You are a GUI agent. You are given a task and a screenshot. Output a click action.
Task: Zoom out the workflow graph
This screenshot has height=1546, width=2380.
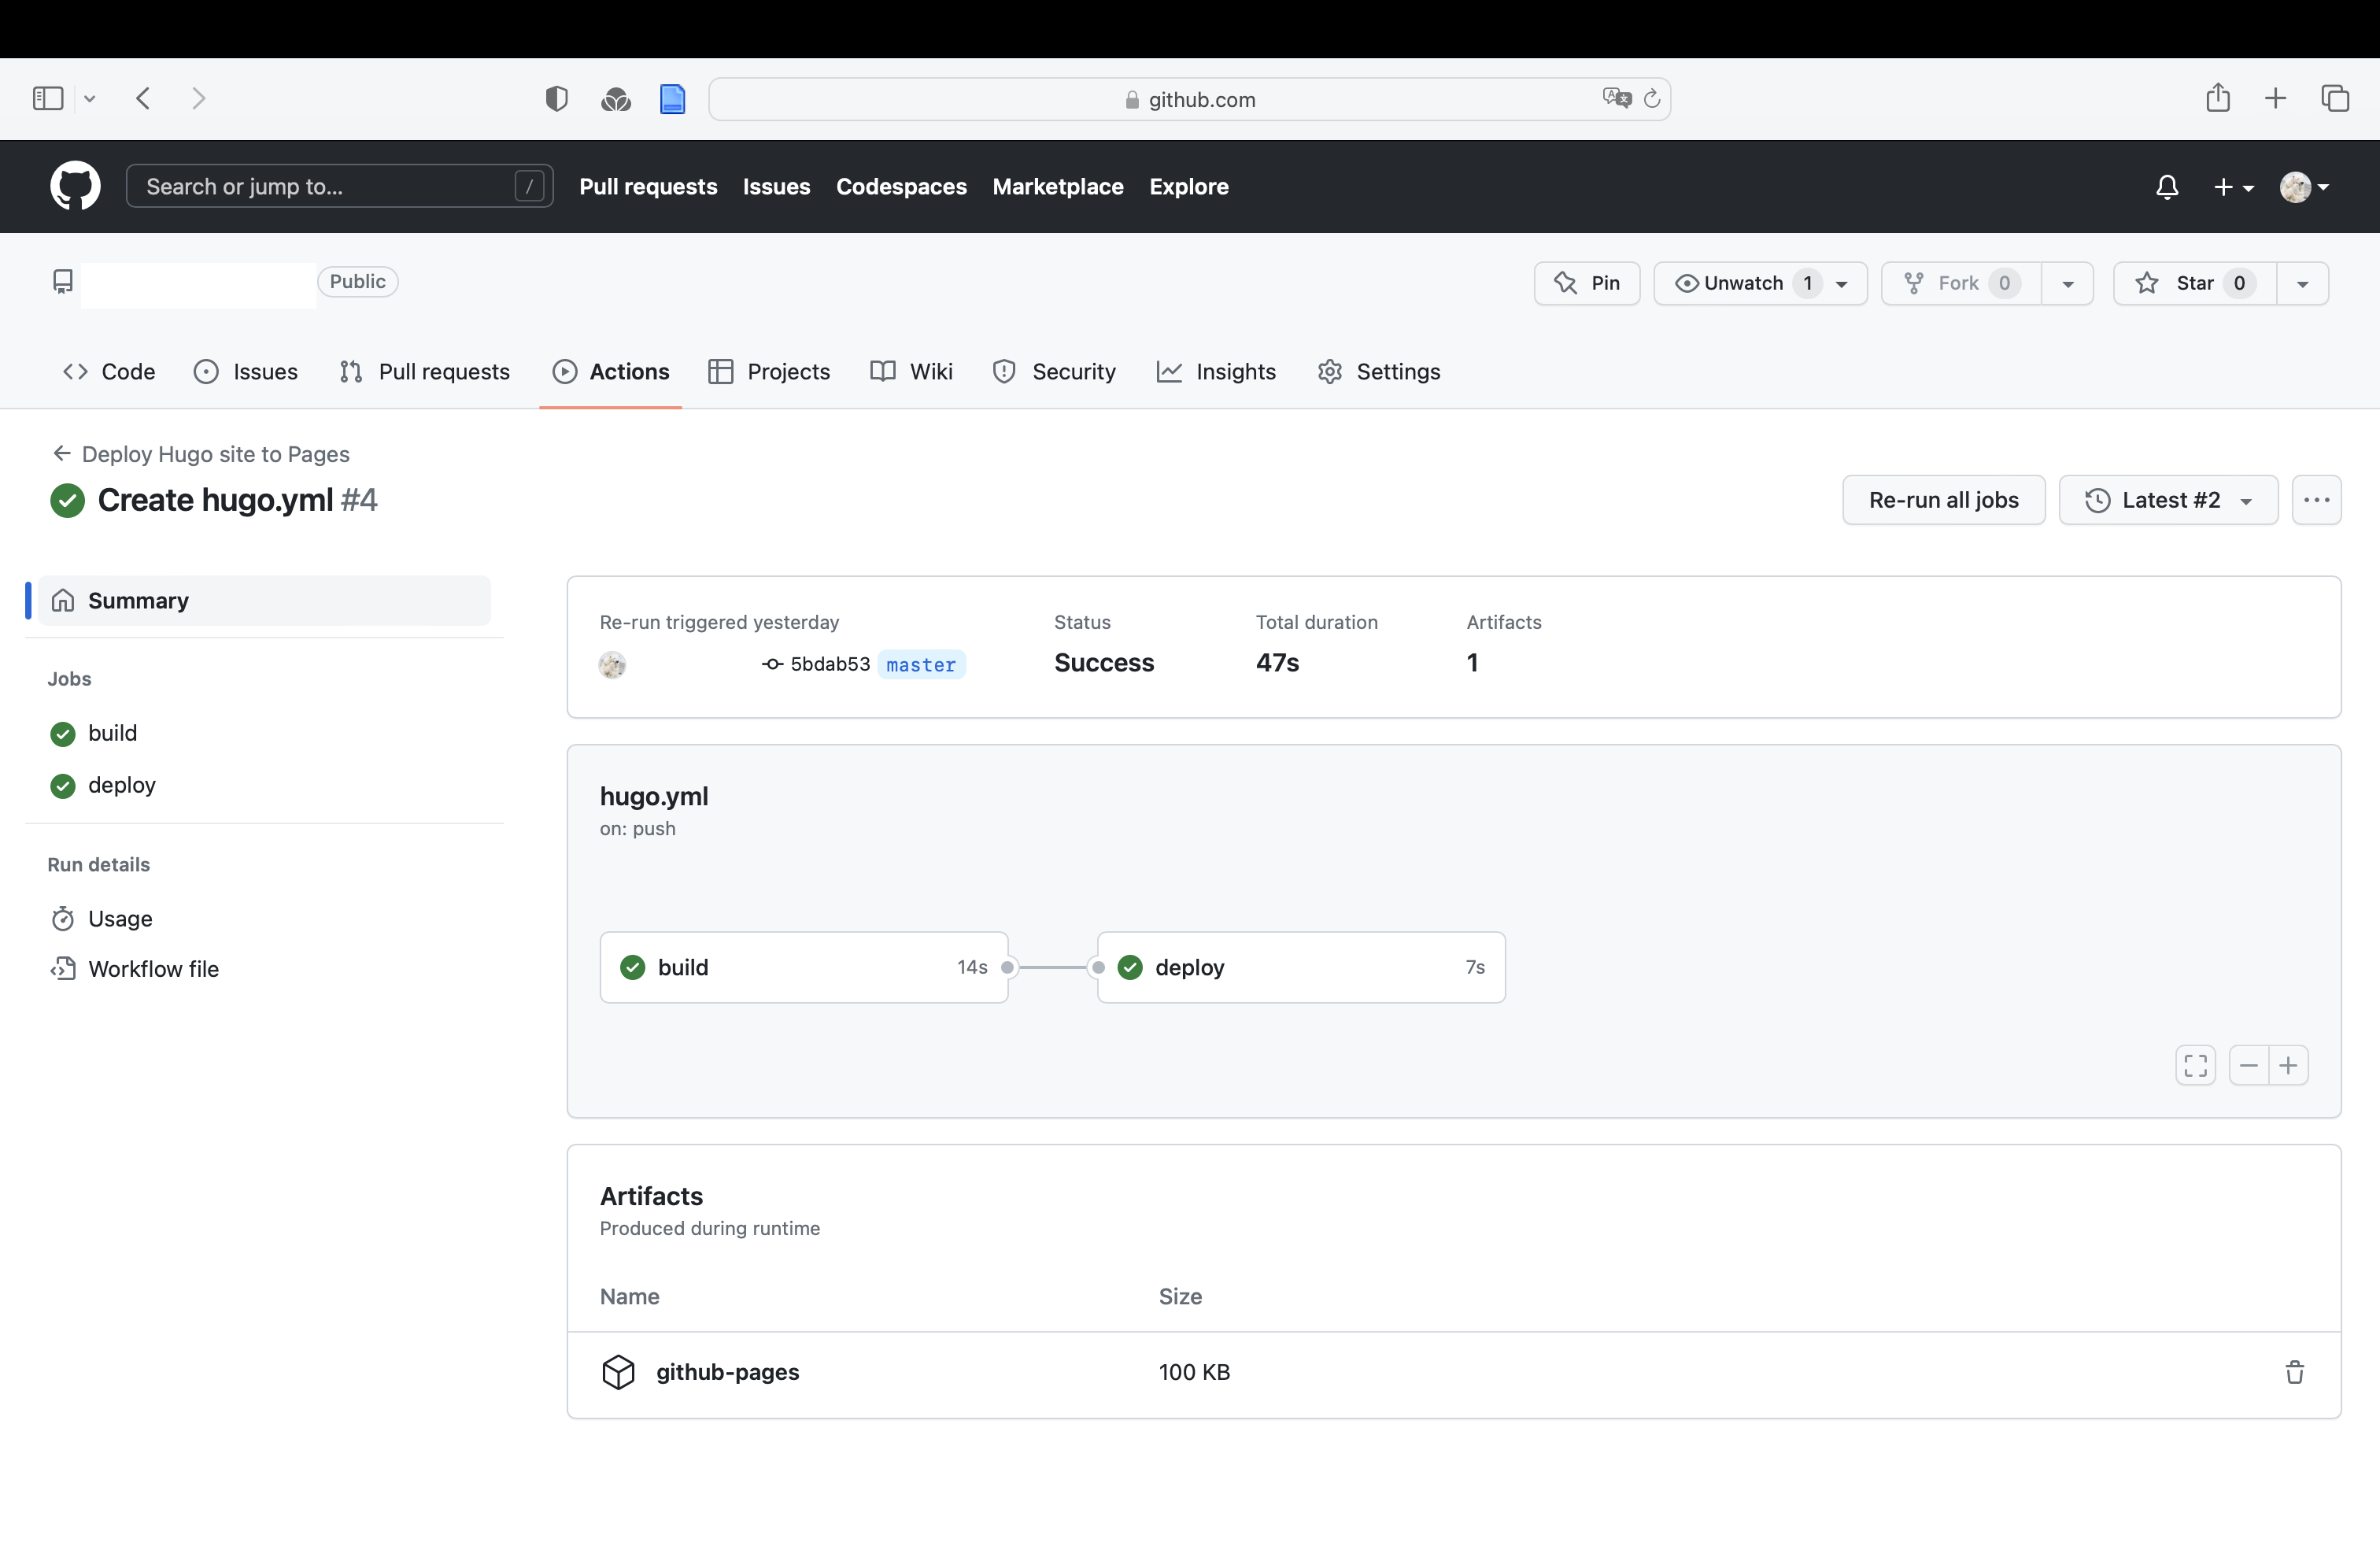click(2249, 1065)
